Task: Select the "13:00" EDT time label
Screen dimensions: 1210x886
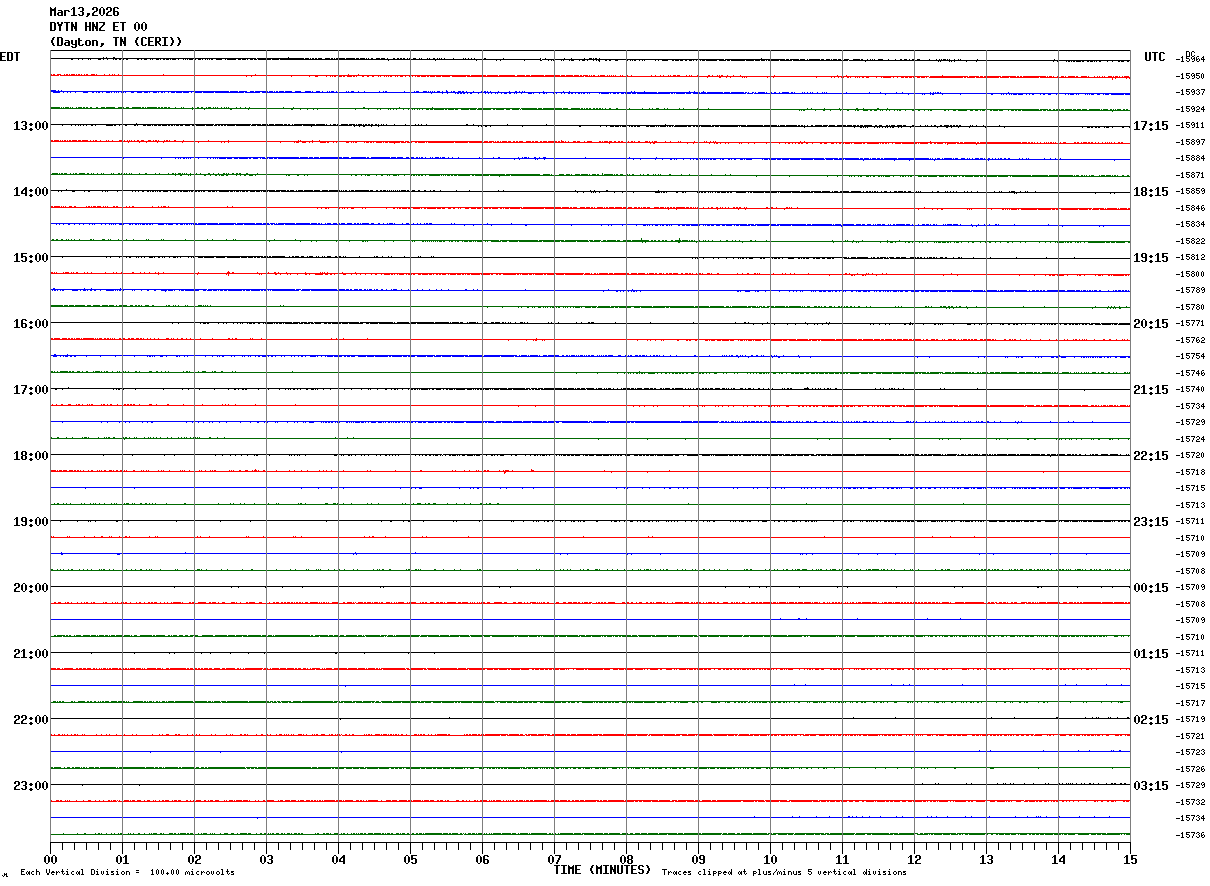Action: pyautogui.click(x=30, y=126)
